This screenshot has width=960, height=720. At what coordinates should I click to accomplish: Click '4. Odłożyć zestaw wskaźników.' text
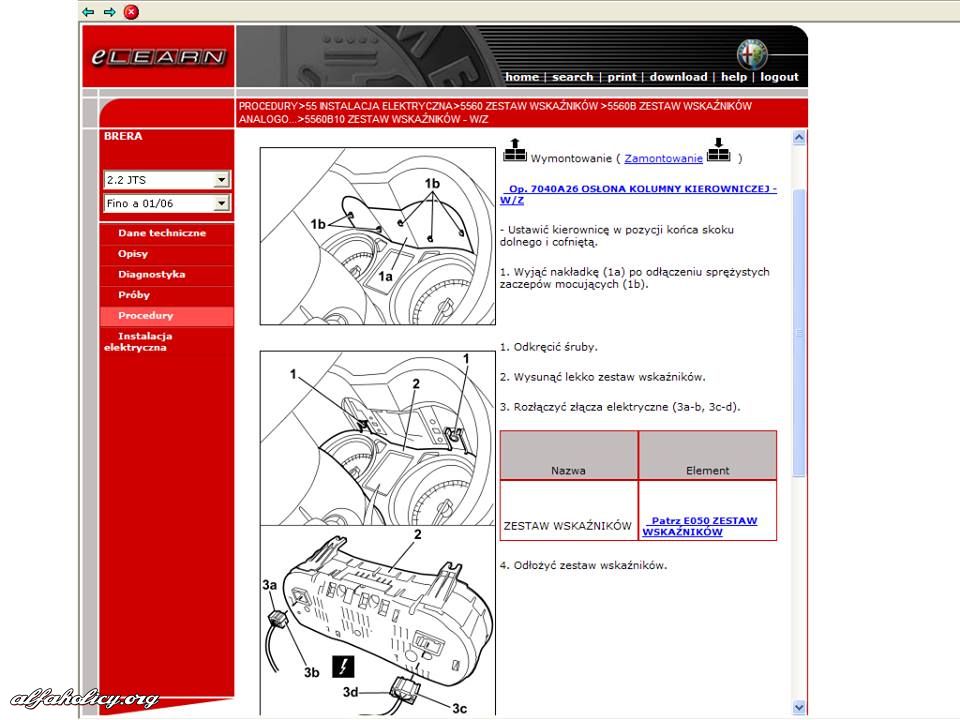point(583,566)
